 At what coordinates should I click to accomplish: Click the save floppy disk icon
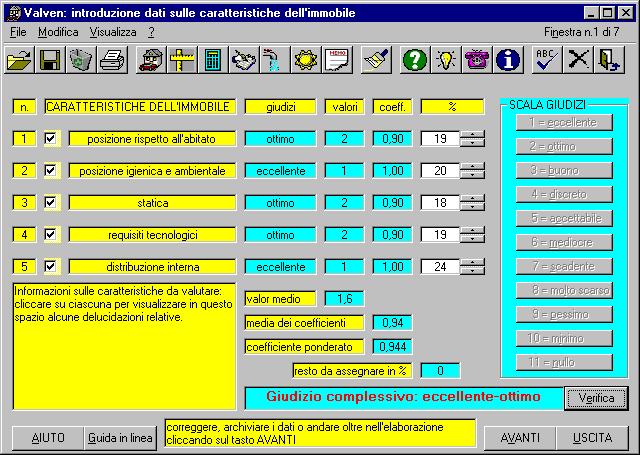coord(50,60)
